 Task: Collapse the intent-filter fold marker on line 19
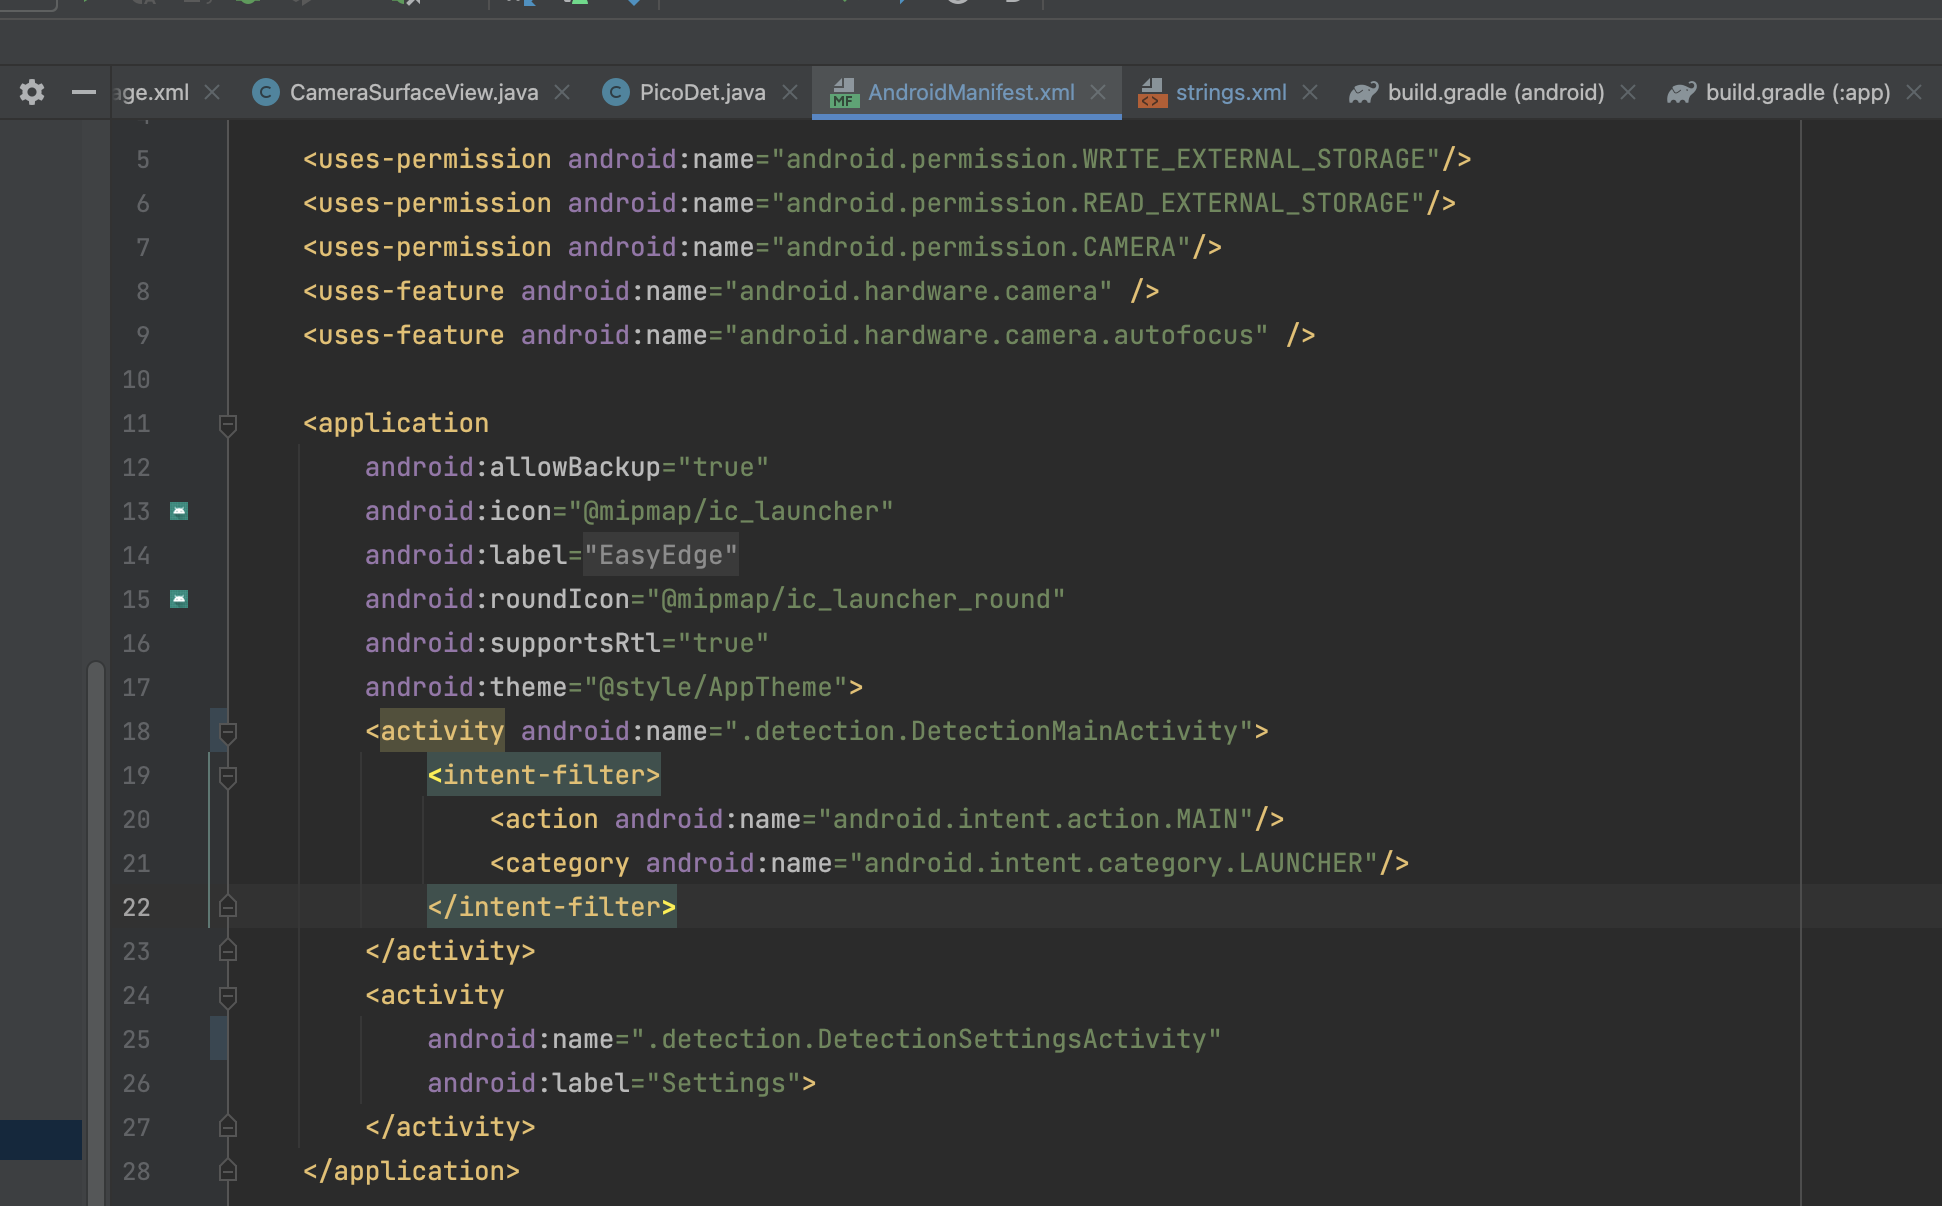coord(228,776)
